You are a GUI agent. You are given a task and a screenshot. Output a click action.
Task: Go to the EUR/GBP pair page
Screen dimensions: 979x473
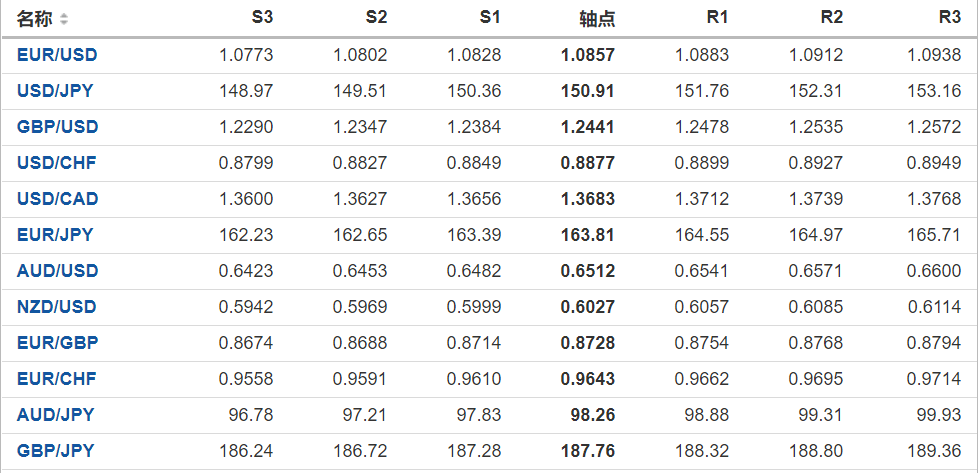[x=57, y=343]
